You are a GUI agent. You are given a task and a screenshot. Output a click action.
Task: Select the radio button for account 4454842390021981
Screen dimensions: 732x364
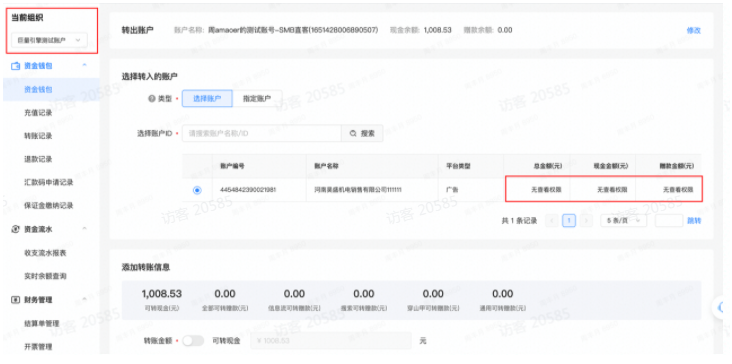point(197,190)
